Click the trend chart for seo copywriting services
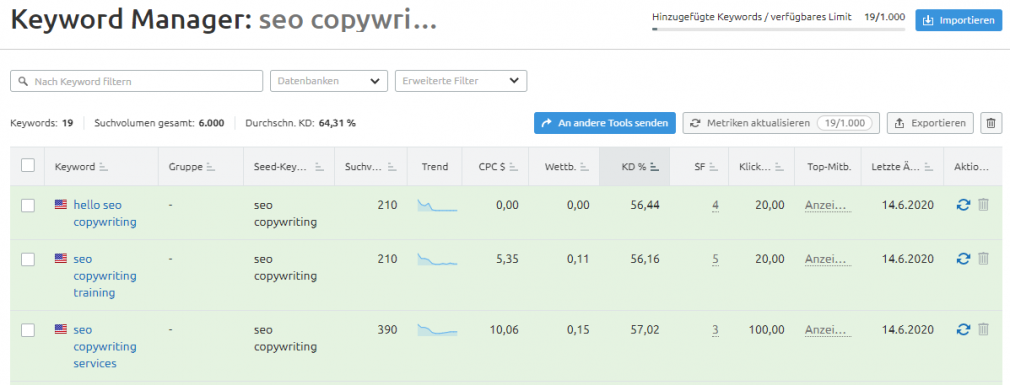Screen dimensions: 1010x385 (x=437, y=330)
